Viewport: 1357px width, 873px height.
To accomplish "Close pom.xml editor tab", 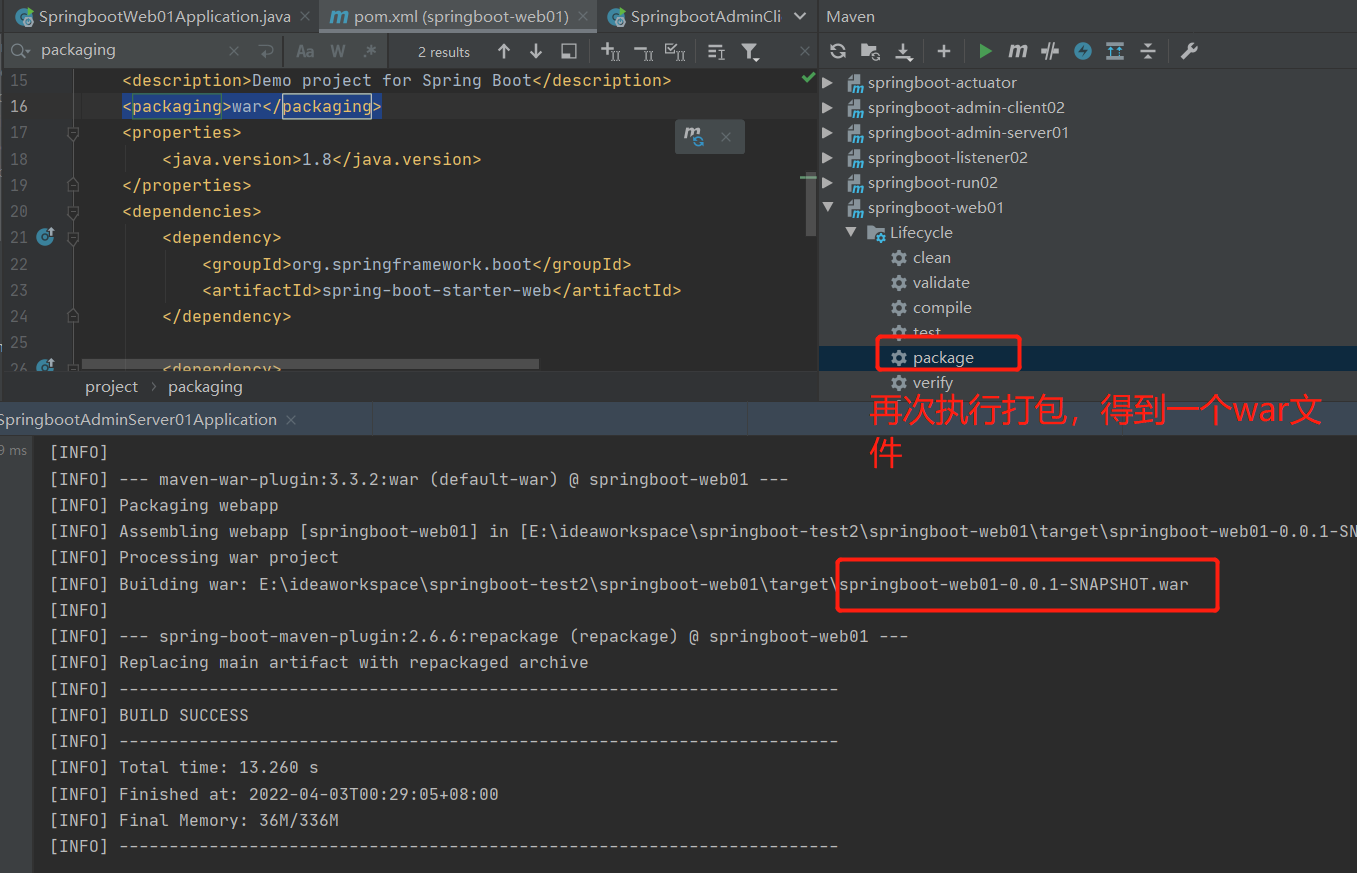I will (x=584, y=17).
